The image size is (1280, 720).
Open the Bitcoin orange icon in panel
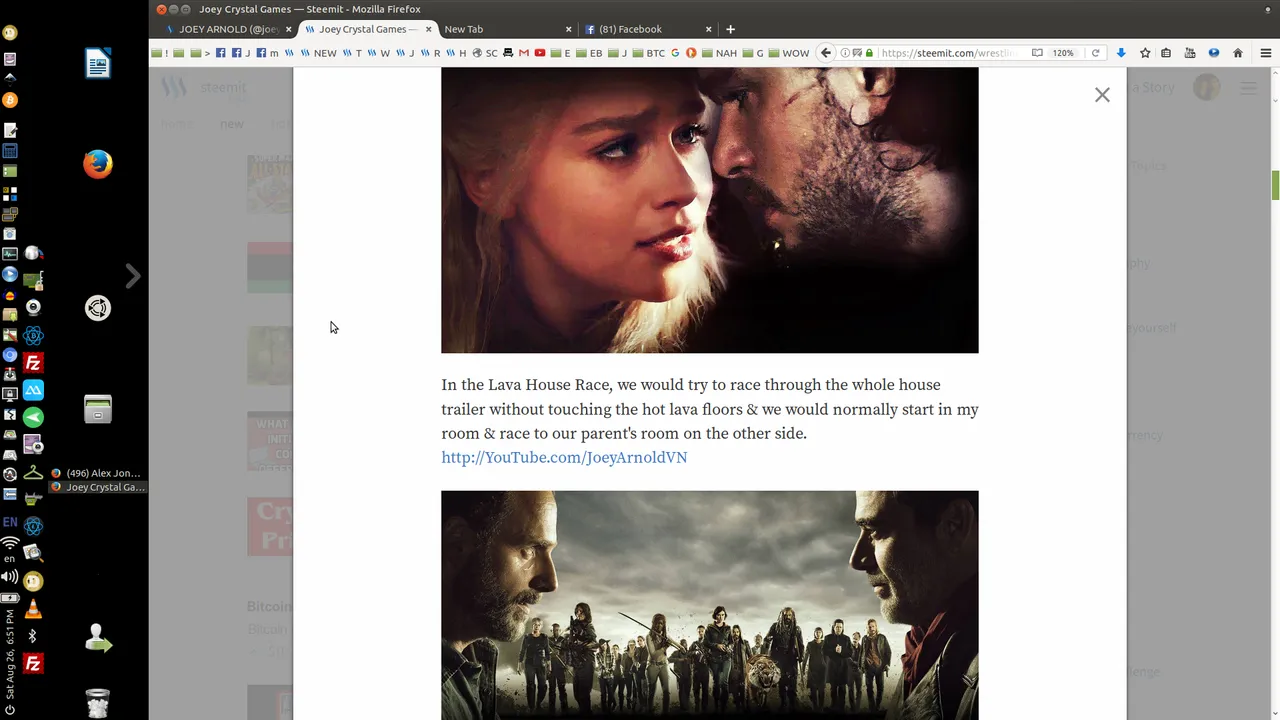[x=10, y=100]
